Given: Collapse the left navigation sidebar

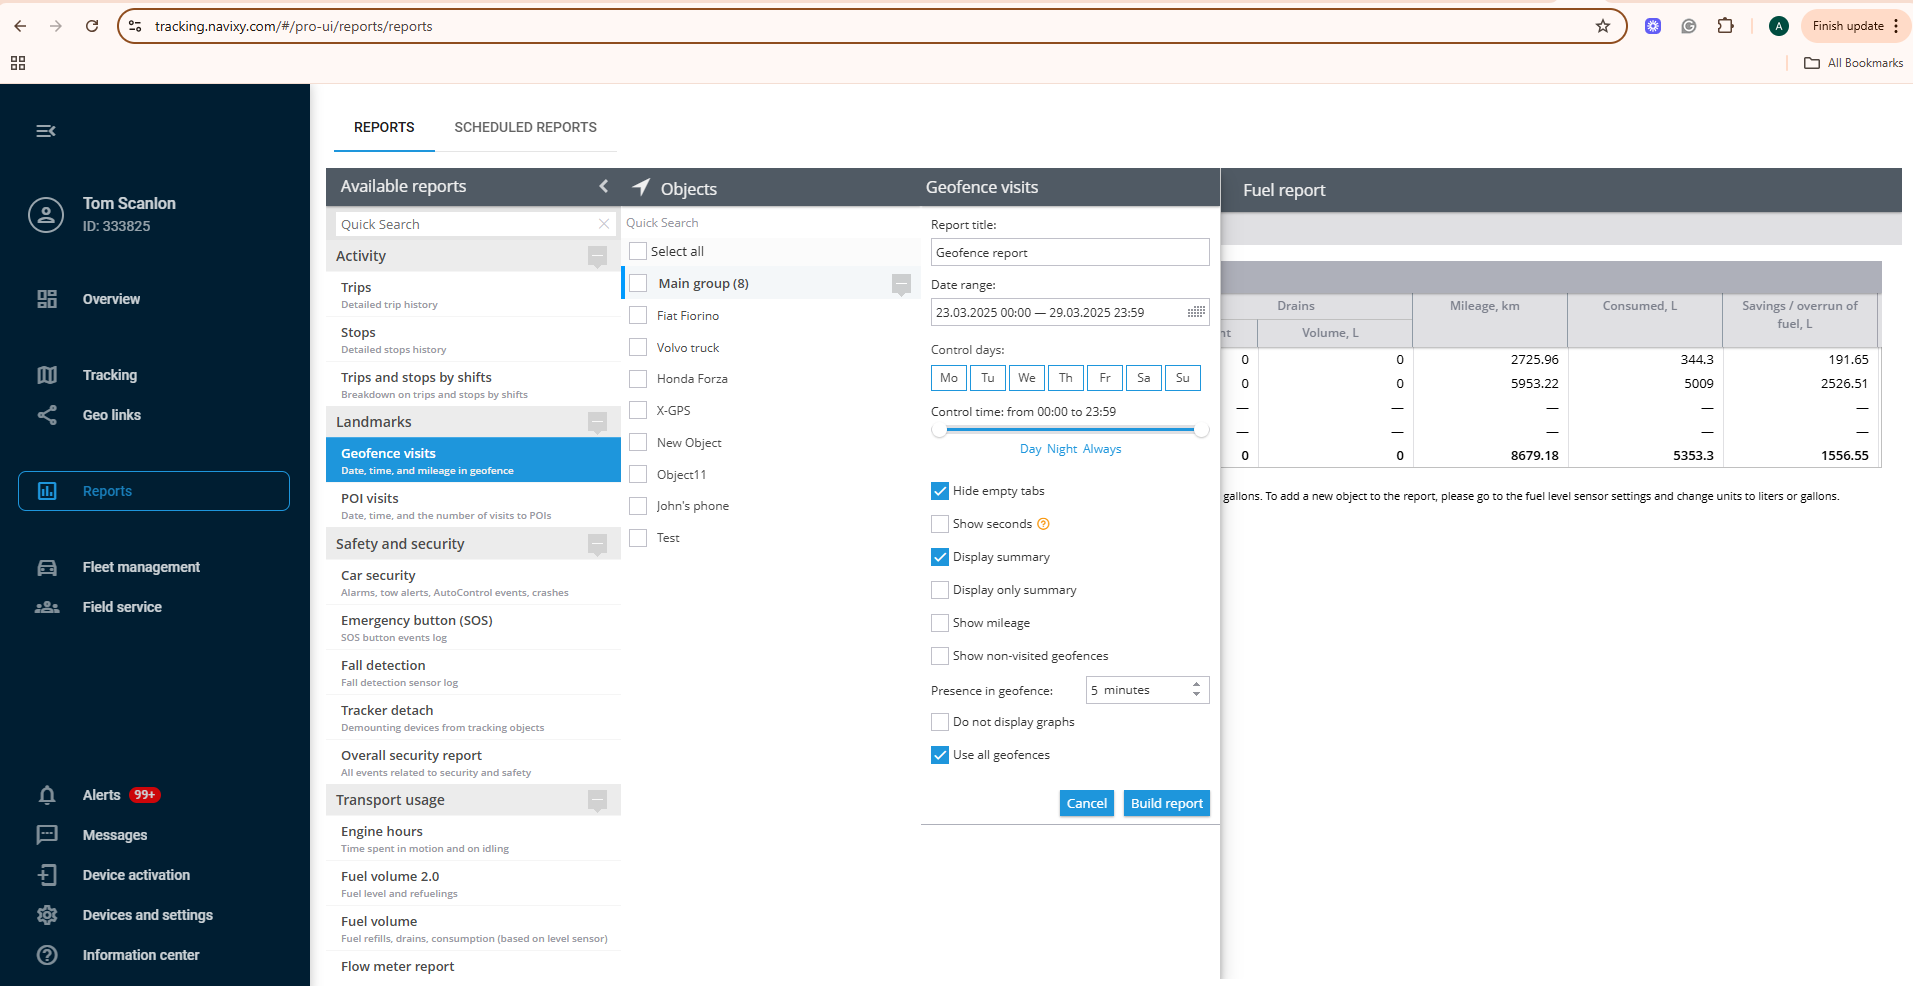Looking at the screenshot, I should [45, 131].
